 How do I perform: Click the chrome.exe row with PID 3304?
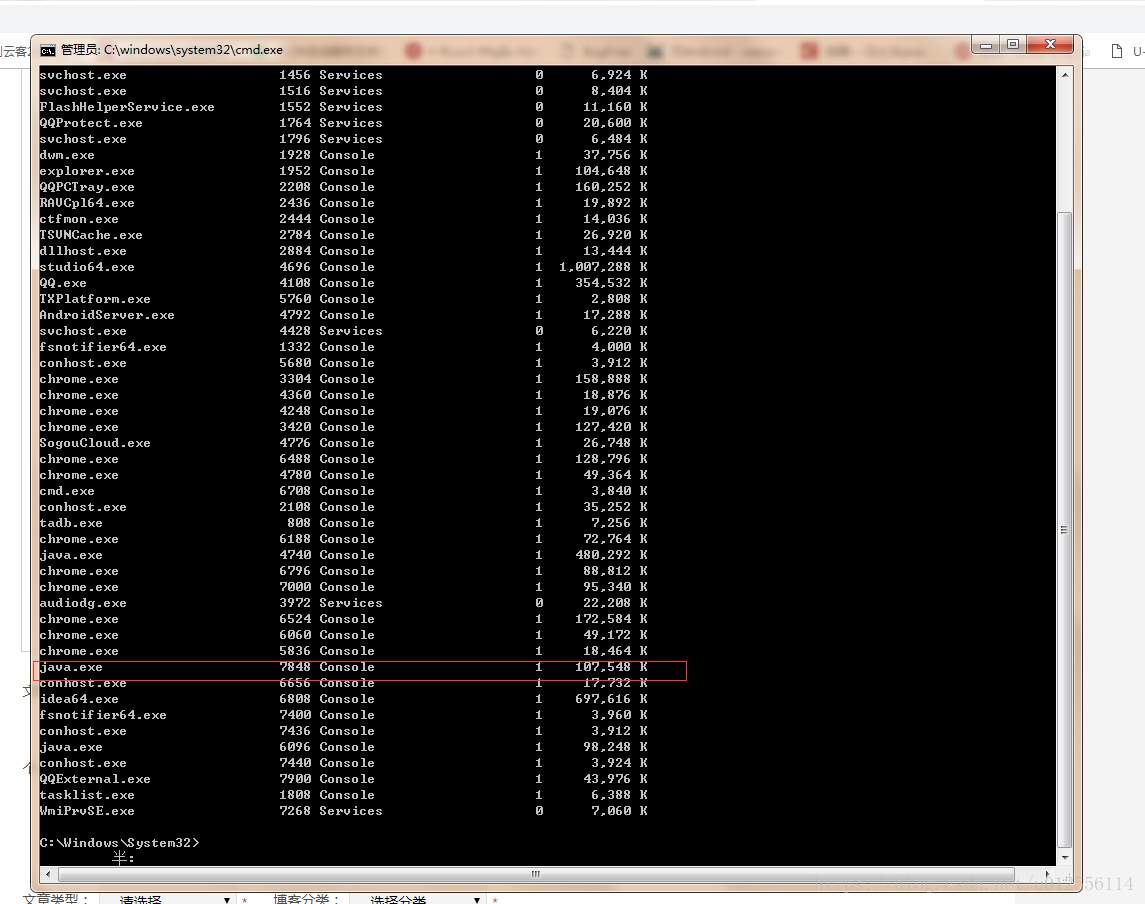pos(343,379)
